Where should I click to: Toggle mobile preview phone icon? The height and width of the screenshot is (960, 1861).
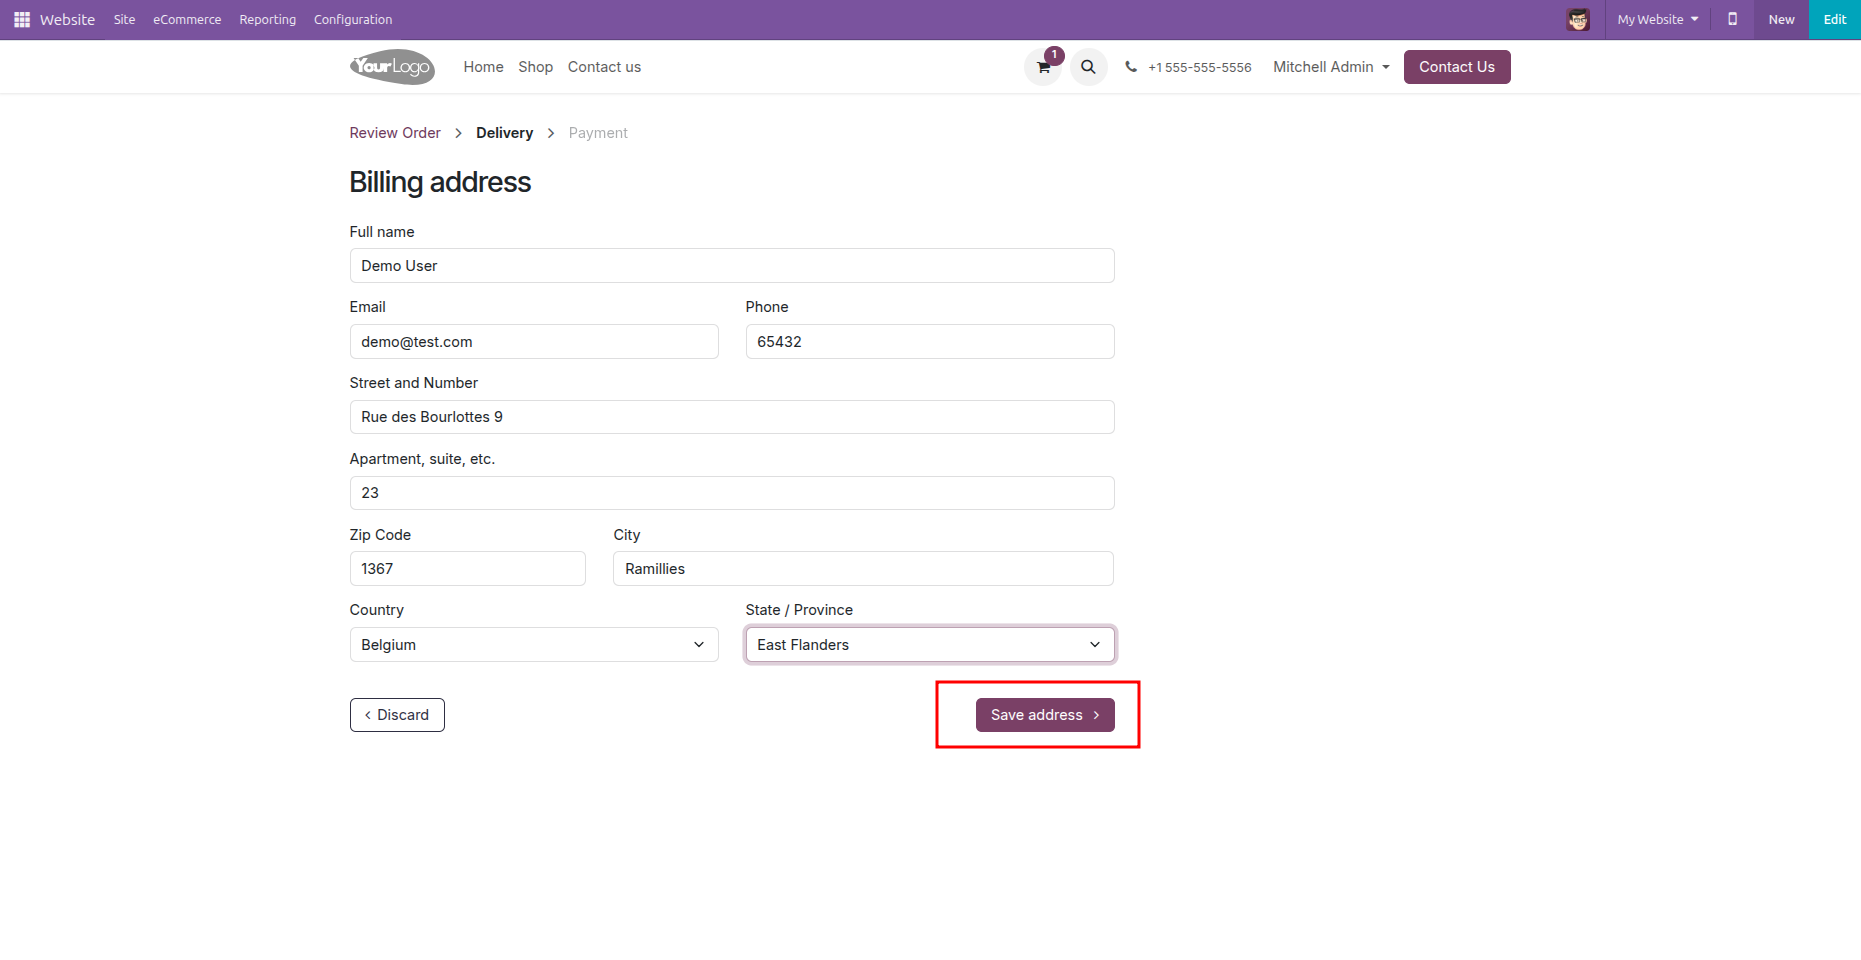(1733, 20)
